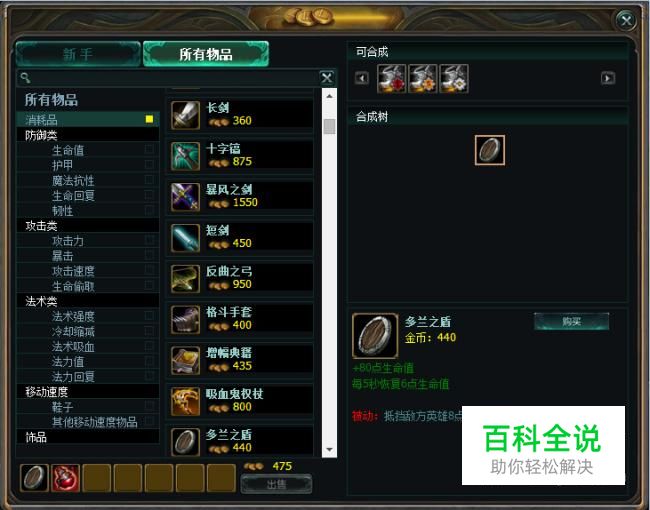Clear search with the X icon
The width and height of the screenshot is (650, 510).
click(327, 78)
